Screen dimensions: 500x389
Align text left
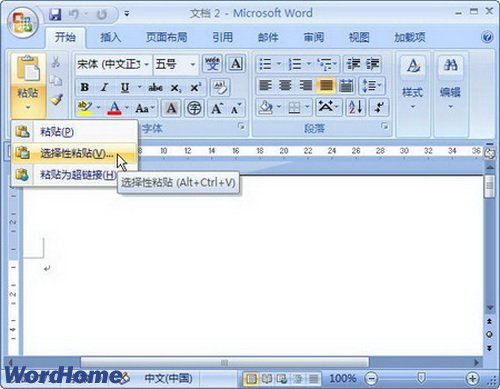click(265, 86)
